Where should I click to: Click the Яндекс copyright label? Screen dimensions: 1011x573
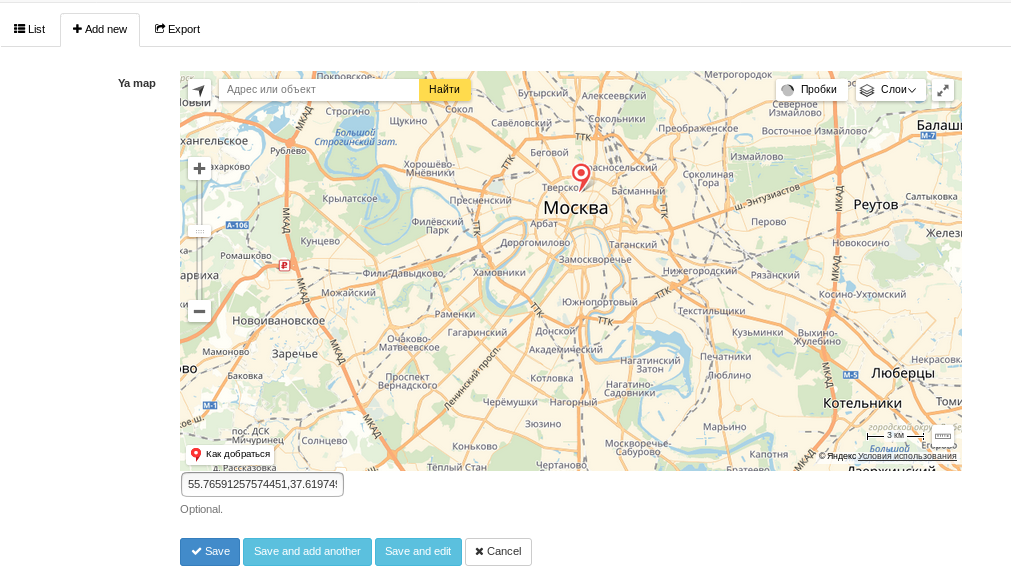(x=838, y=456)
